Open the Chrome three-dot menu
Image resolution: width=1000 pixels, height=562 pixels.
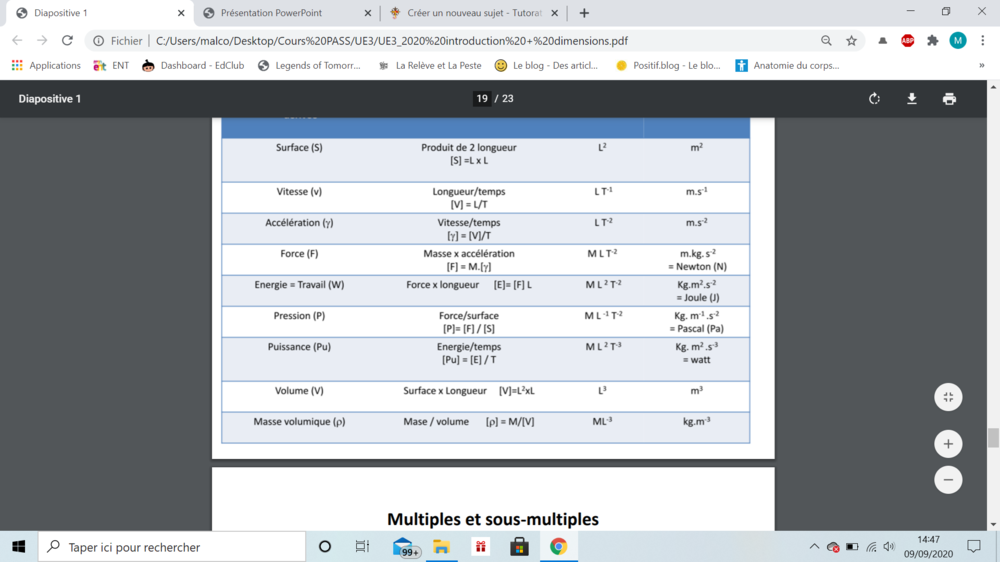[983, 41]
